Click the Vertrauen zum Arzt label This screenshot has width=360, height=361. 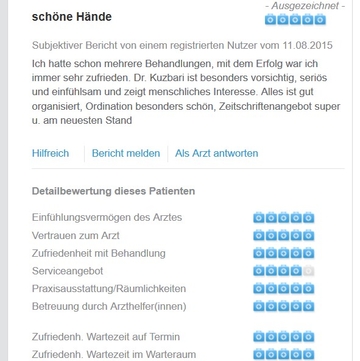(76, 236)
